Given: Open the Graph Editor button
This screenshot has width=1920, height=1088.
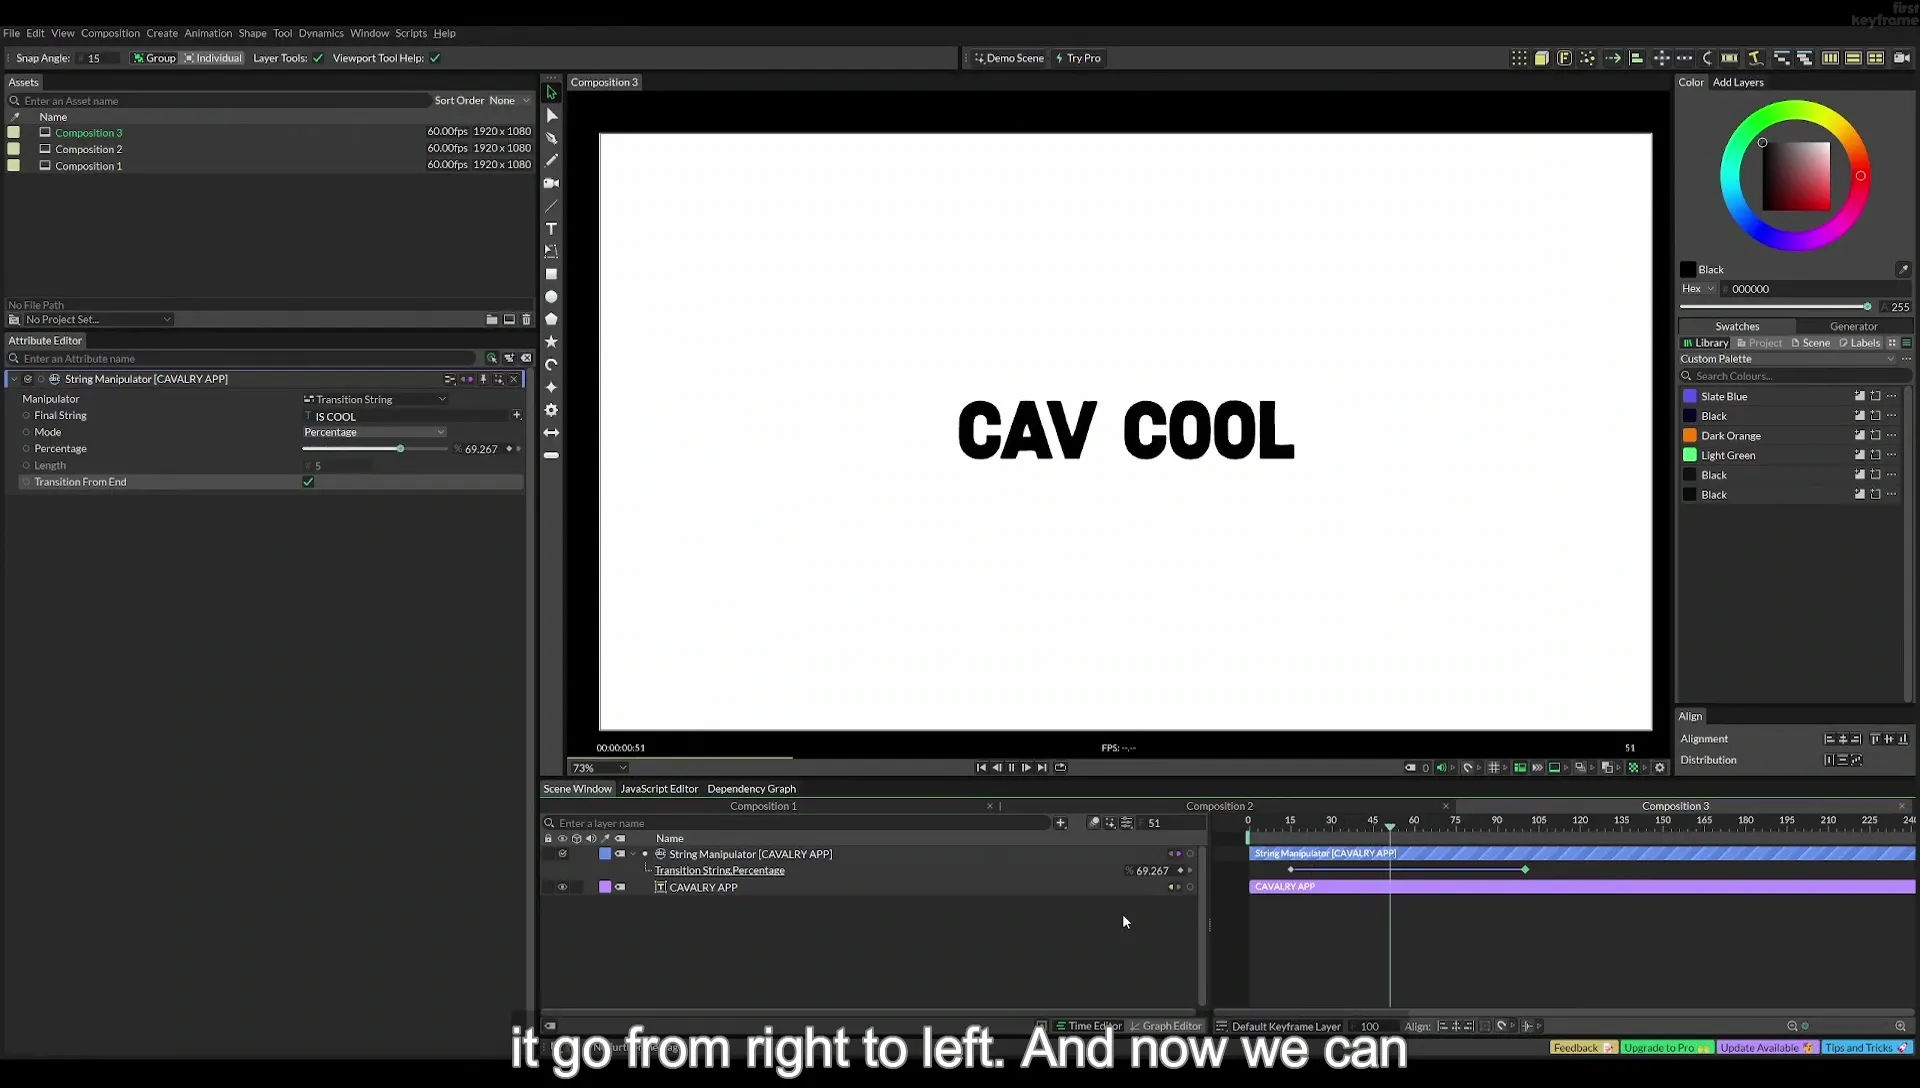Looking at the screenshot, I should click(1166, 1026).
